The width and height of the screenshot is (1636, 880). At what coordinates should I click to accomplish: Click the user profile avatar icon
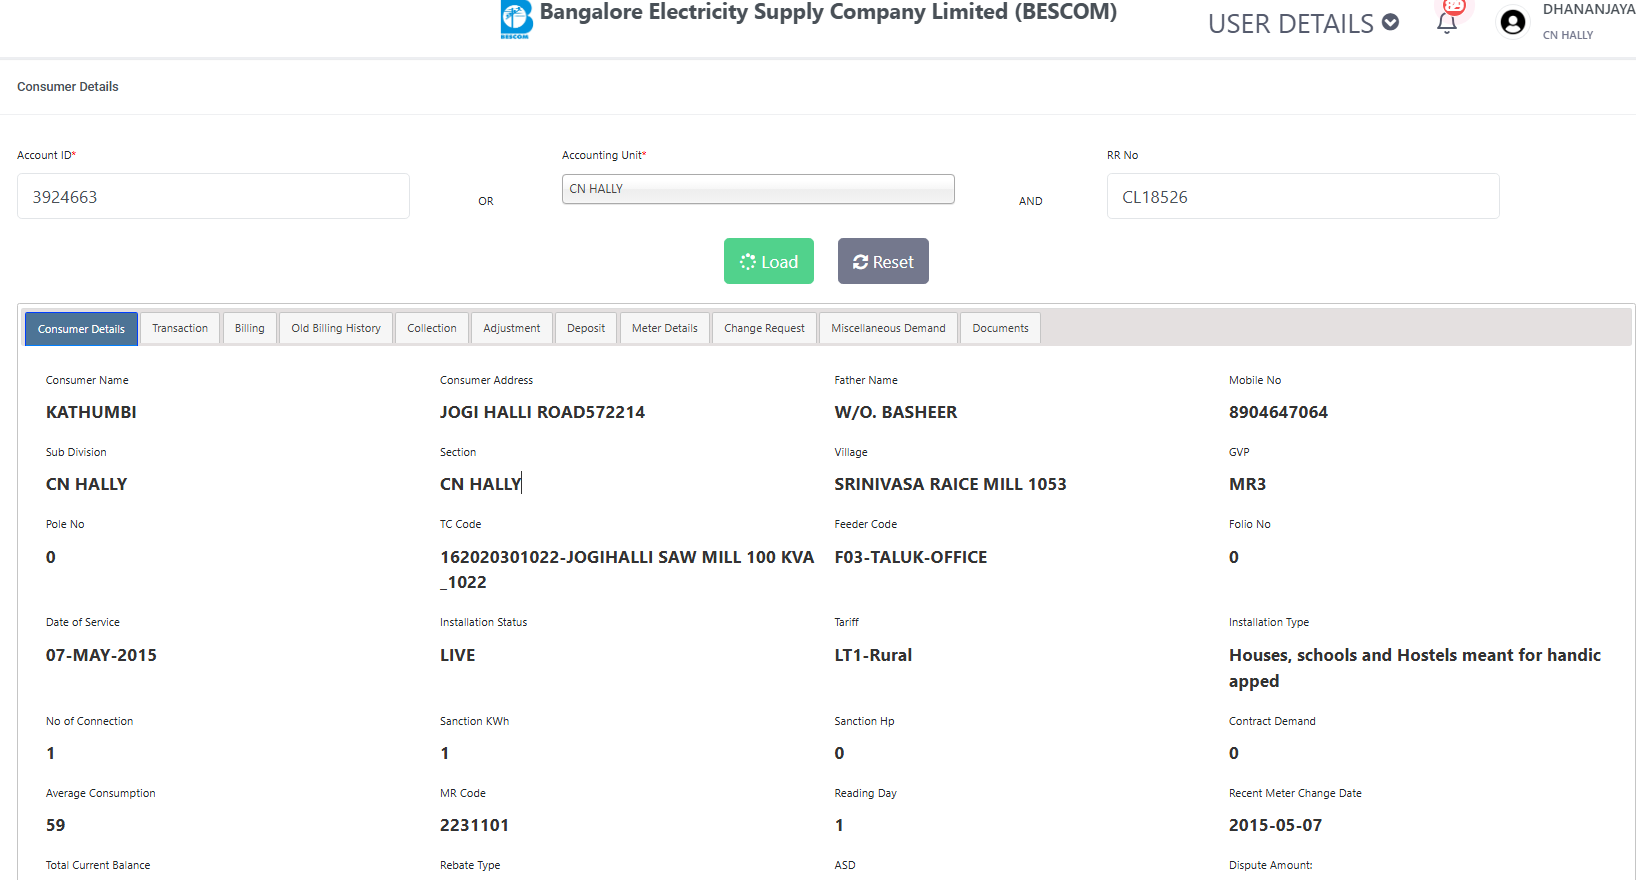tap(1512, 22)
